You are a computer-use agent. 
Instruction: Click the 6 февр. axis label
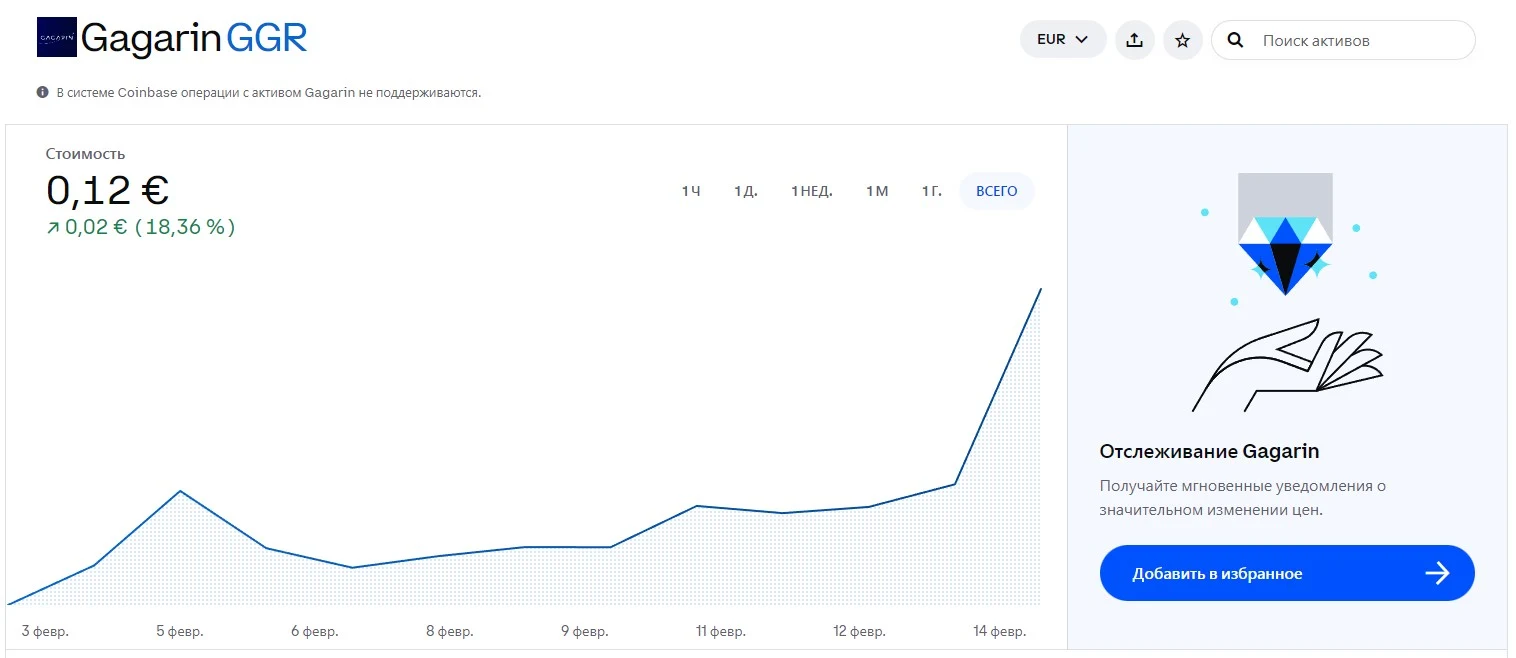click(314, 631)
